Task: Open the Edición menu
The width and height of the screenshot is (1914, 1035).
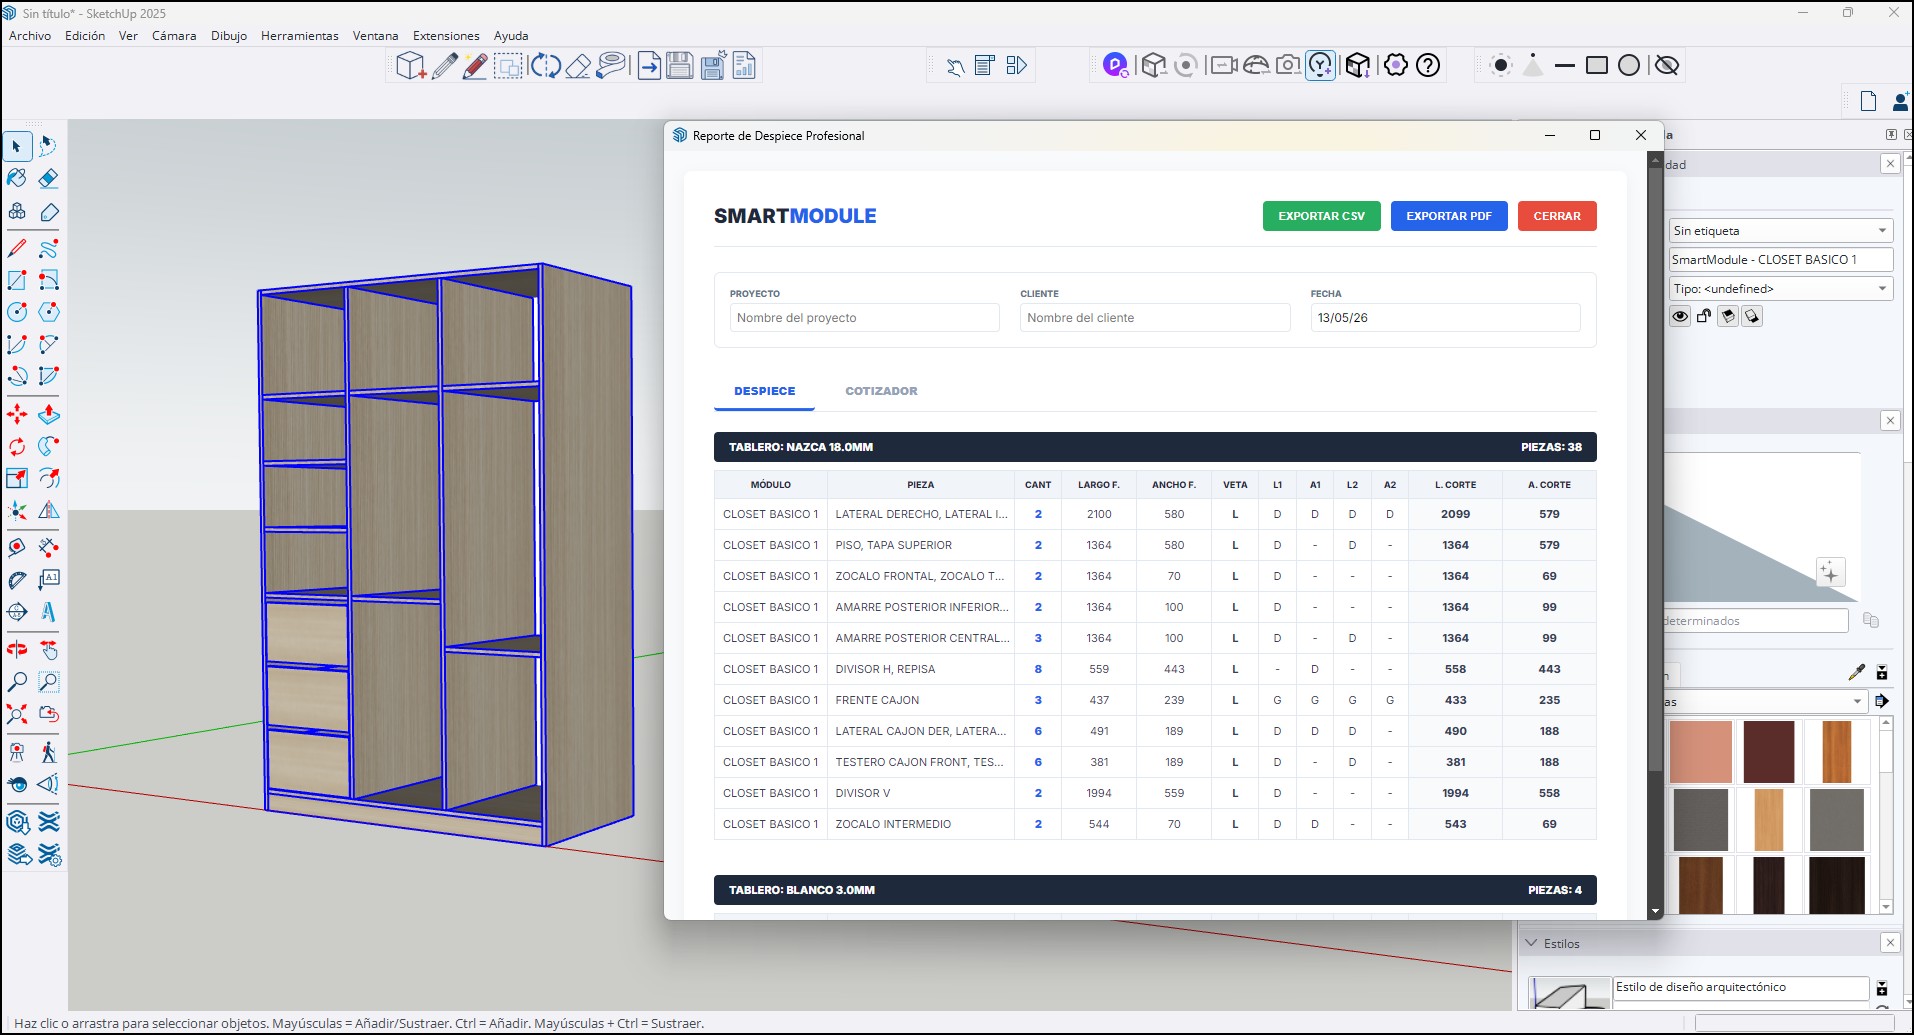Action: pos(85,35)
